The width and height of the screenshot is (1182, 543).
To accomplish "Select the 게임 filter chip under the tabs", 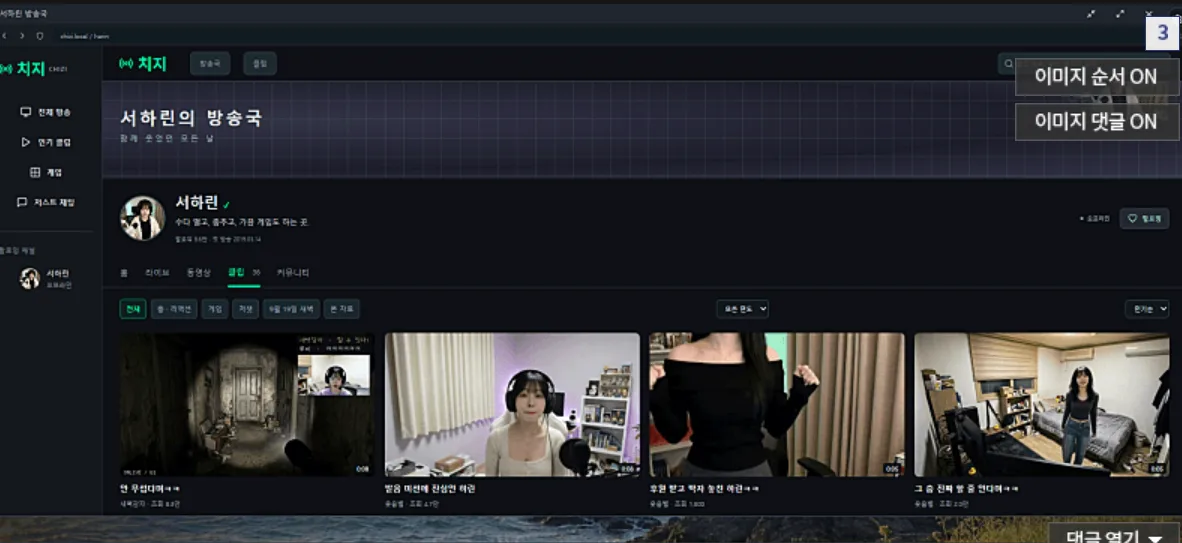I will point(215,308).
